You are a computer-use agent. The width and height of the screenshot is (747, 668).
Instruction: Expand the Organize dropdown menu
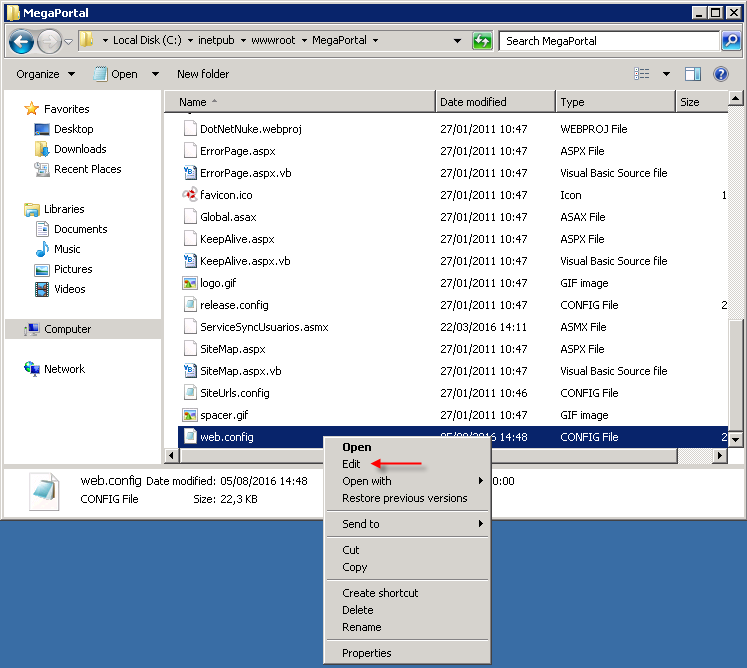pyautogui.click(x=45, y=74)
